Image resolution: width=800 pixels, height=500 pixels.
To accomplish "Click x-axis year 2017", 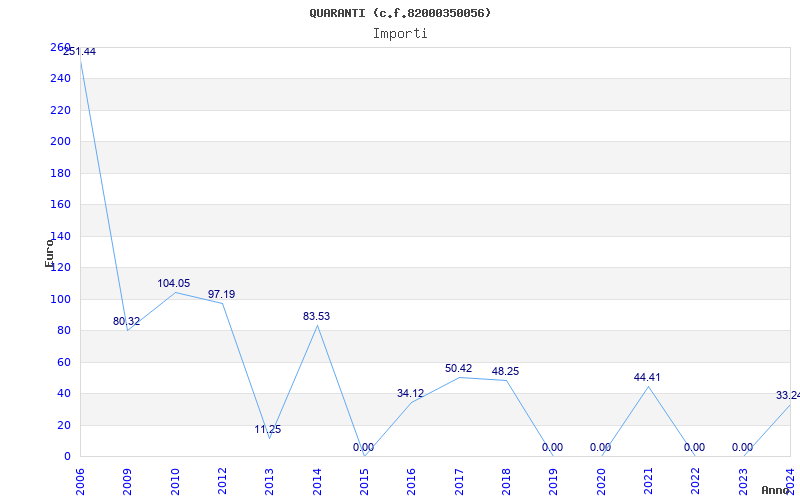I will [459, 481].
